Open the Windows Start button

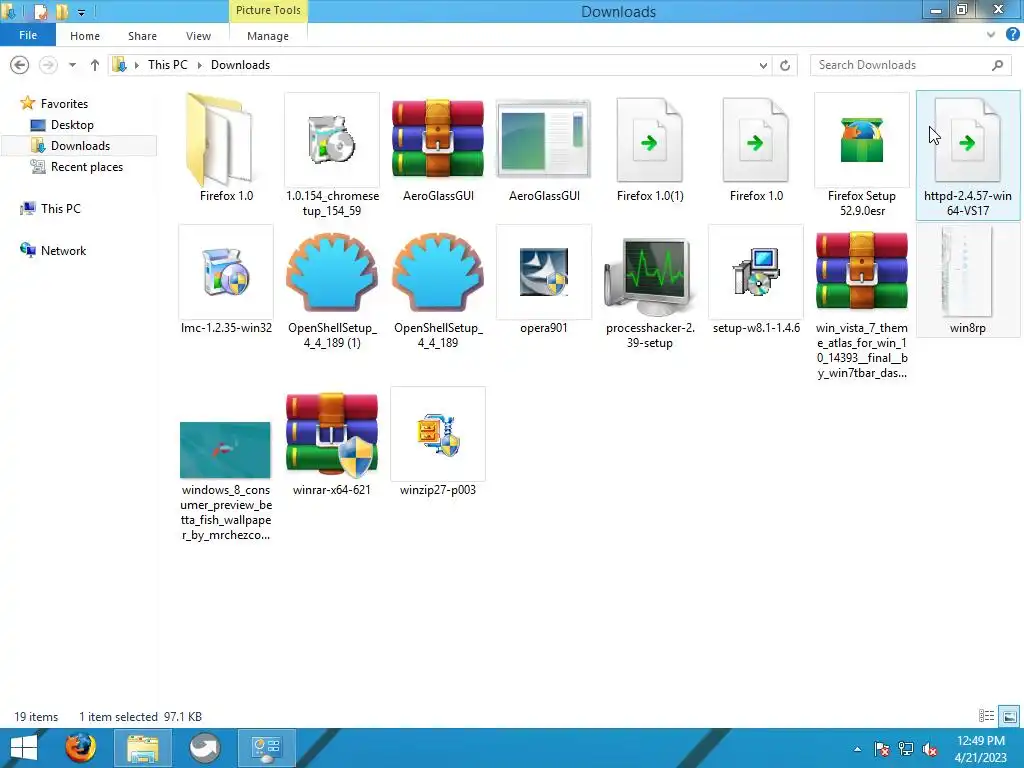24,748
